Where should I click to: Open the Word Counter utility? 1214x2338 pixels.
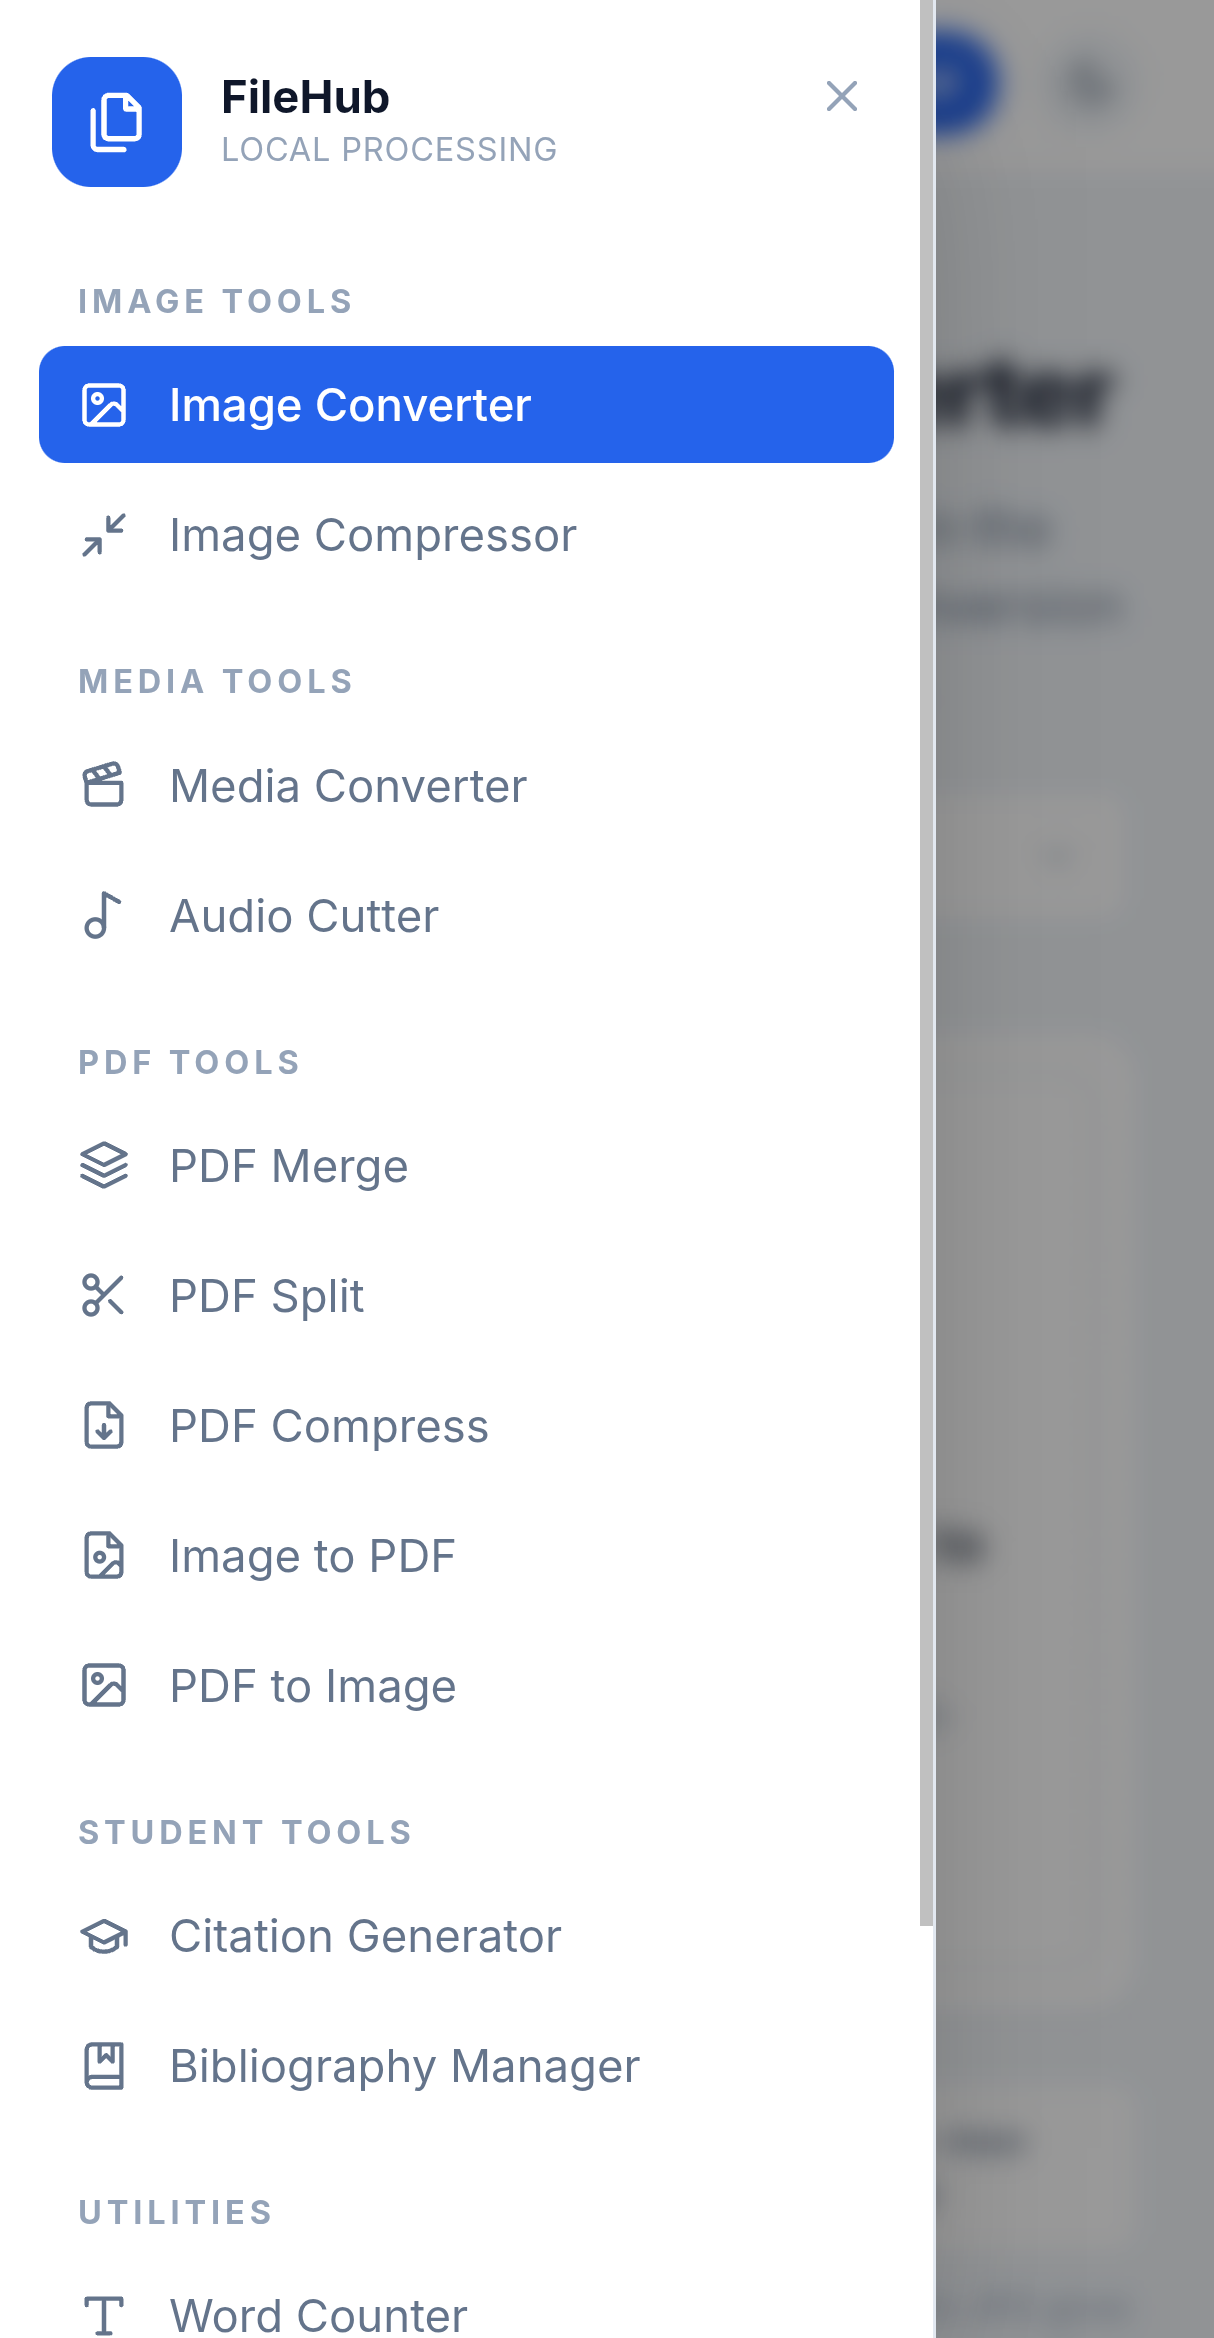coord(466,2314)
